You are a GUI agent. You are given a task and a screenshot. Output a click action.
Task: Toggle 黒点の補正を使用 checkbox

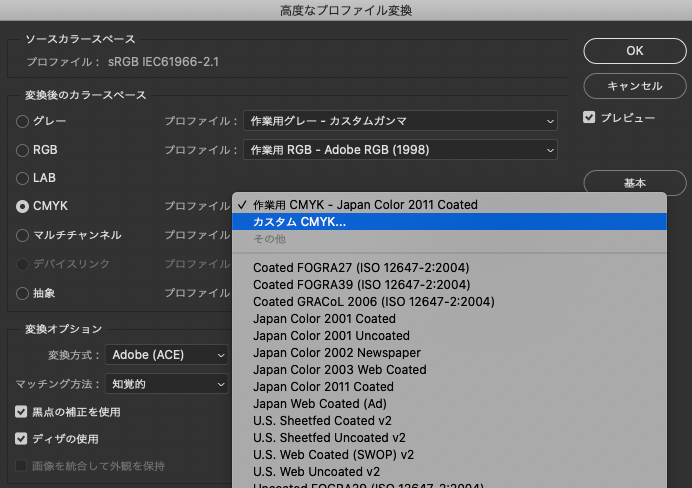click(x=21, y=412)
